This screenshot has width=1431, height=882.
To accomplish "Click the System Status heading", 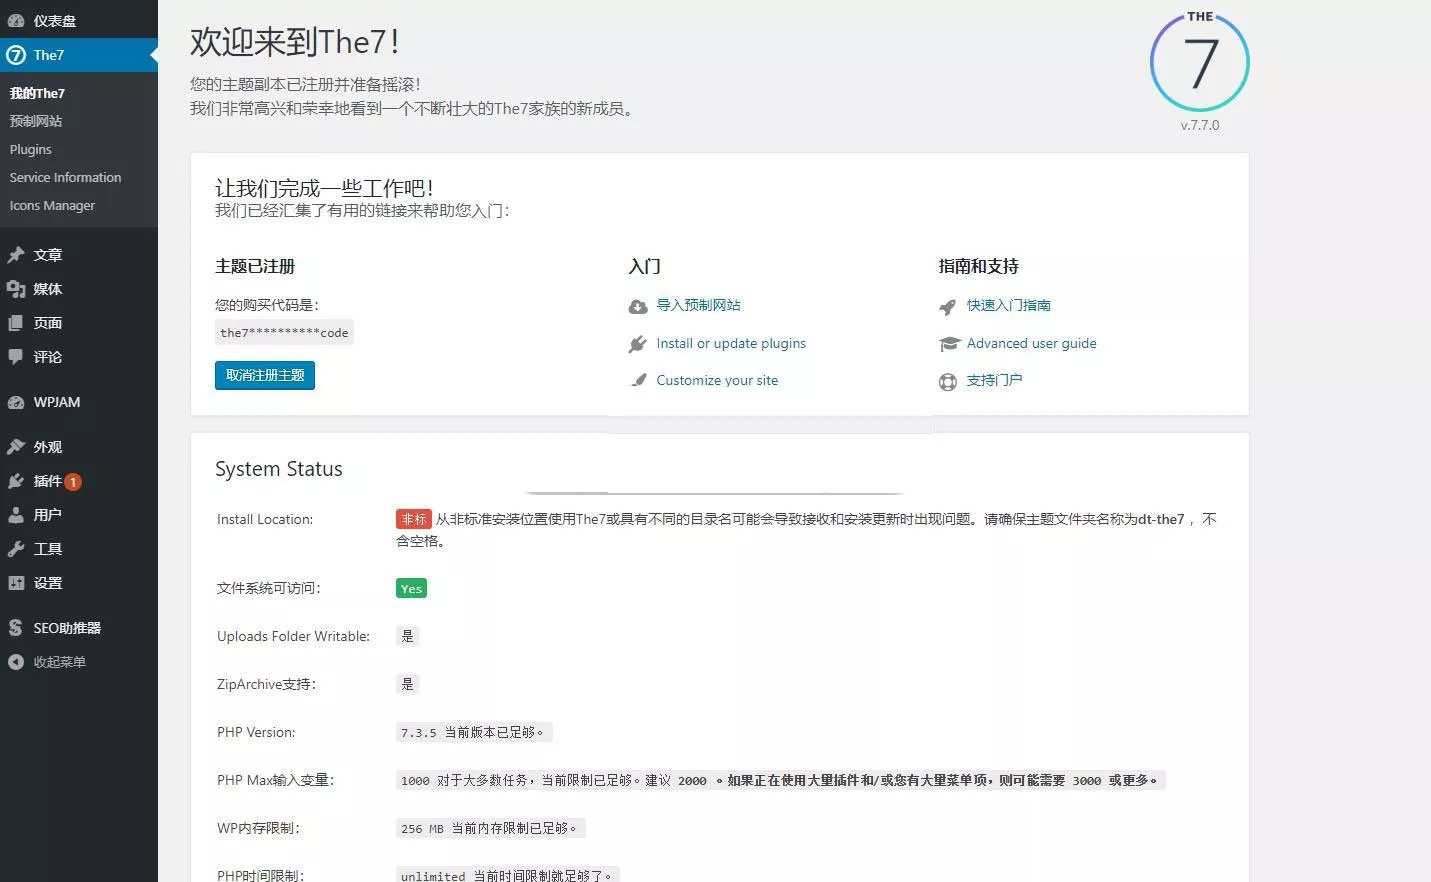I will (x=279, y=469).
